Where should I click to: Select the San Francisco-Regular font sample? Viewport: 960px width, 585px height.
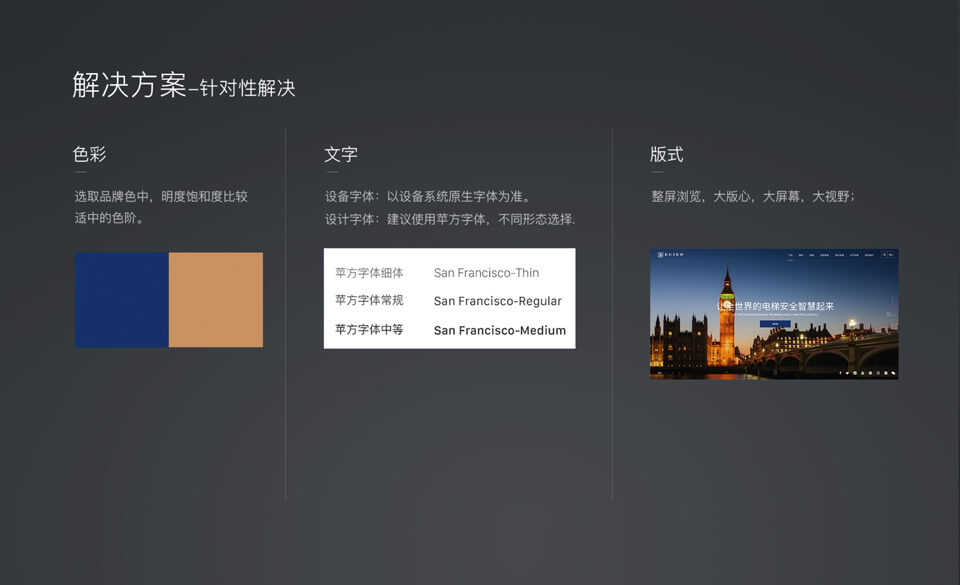click(497, 301)
